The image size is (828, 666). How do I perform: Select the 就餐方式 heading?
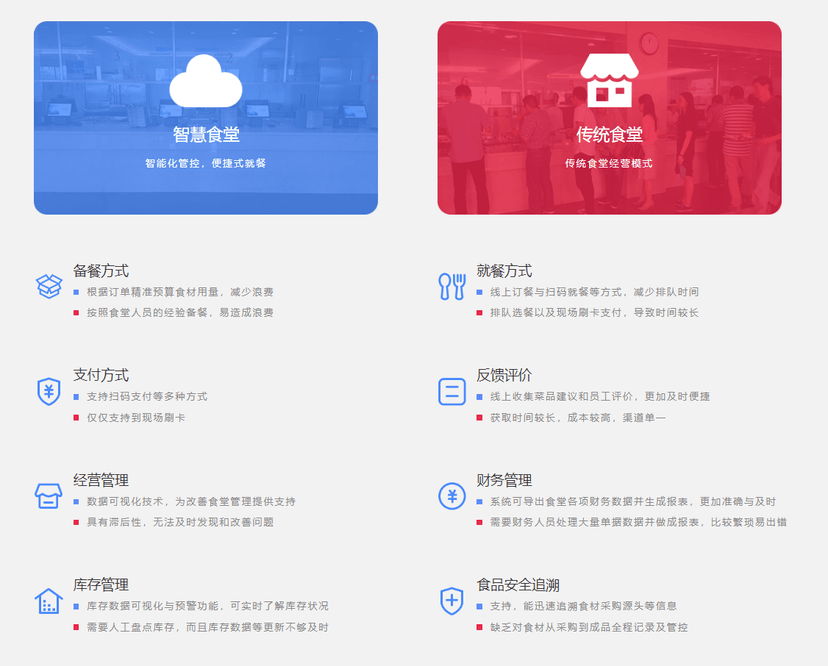tap(504, 271)
